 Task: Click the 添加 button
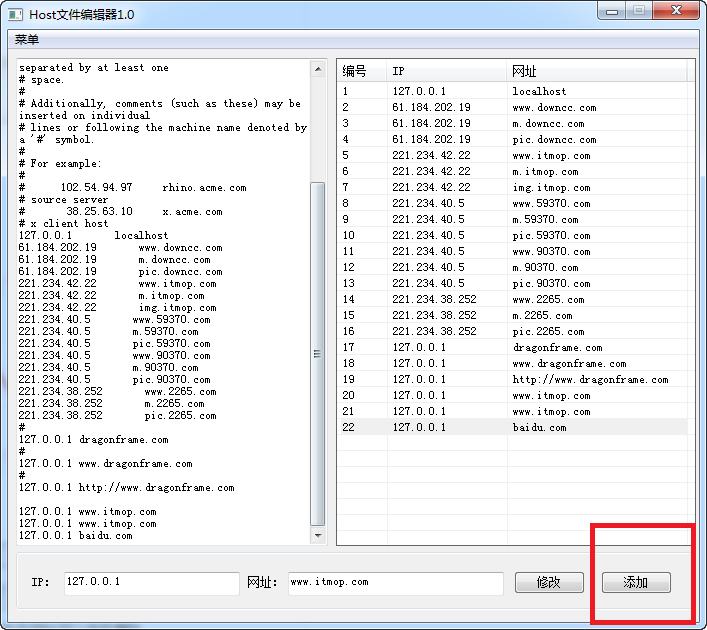(636, 582)
